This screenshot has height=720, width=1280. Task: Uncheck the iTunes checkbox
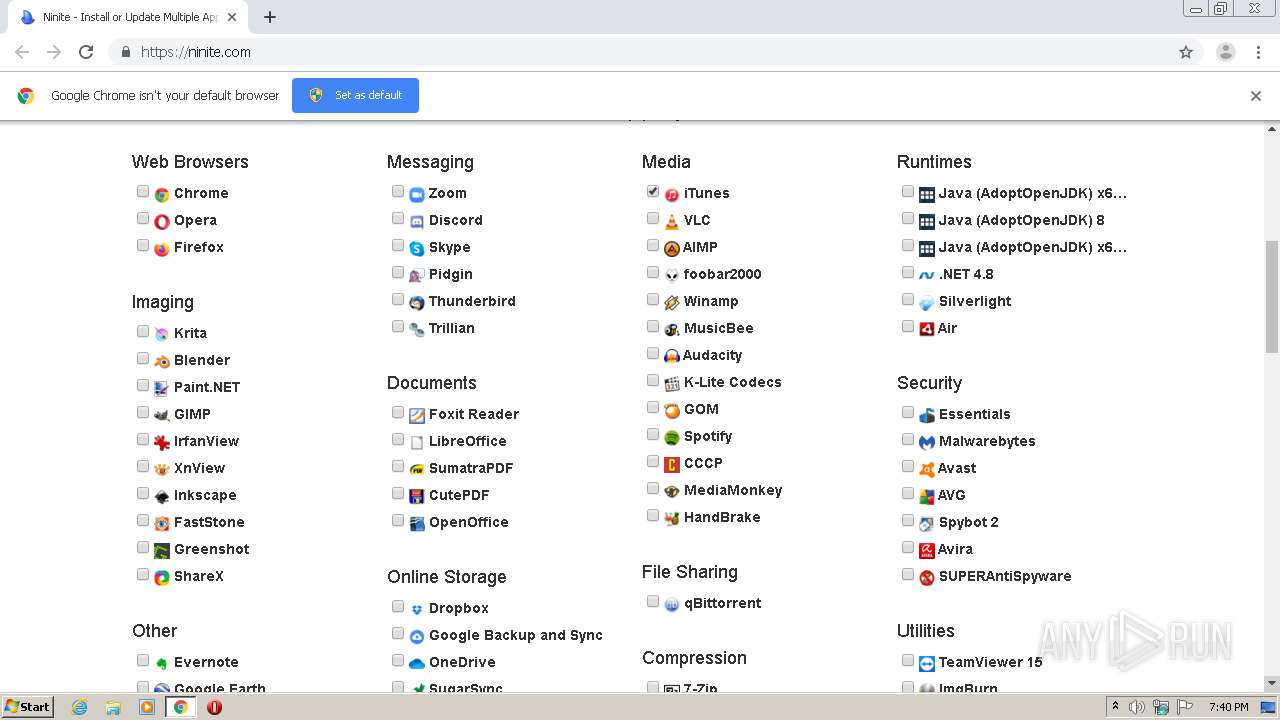coord(653,191)
